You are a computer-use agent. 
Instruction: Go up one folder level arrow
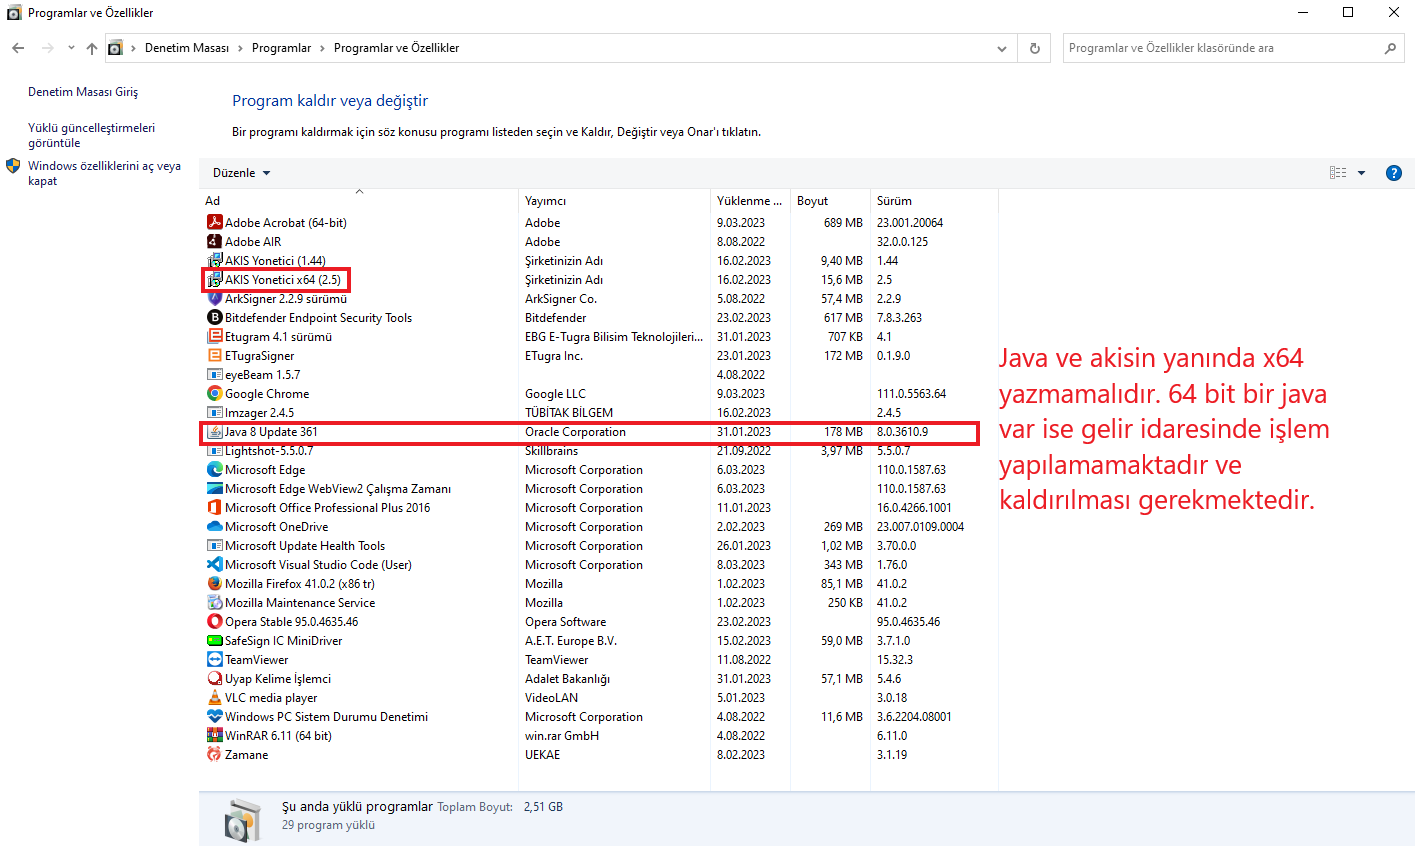click(92, 48)
